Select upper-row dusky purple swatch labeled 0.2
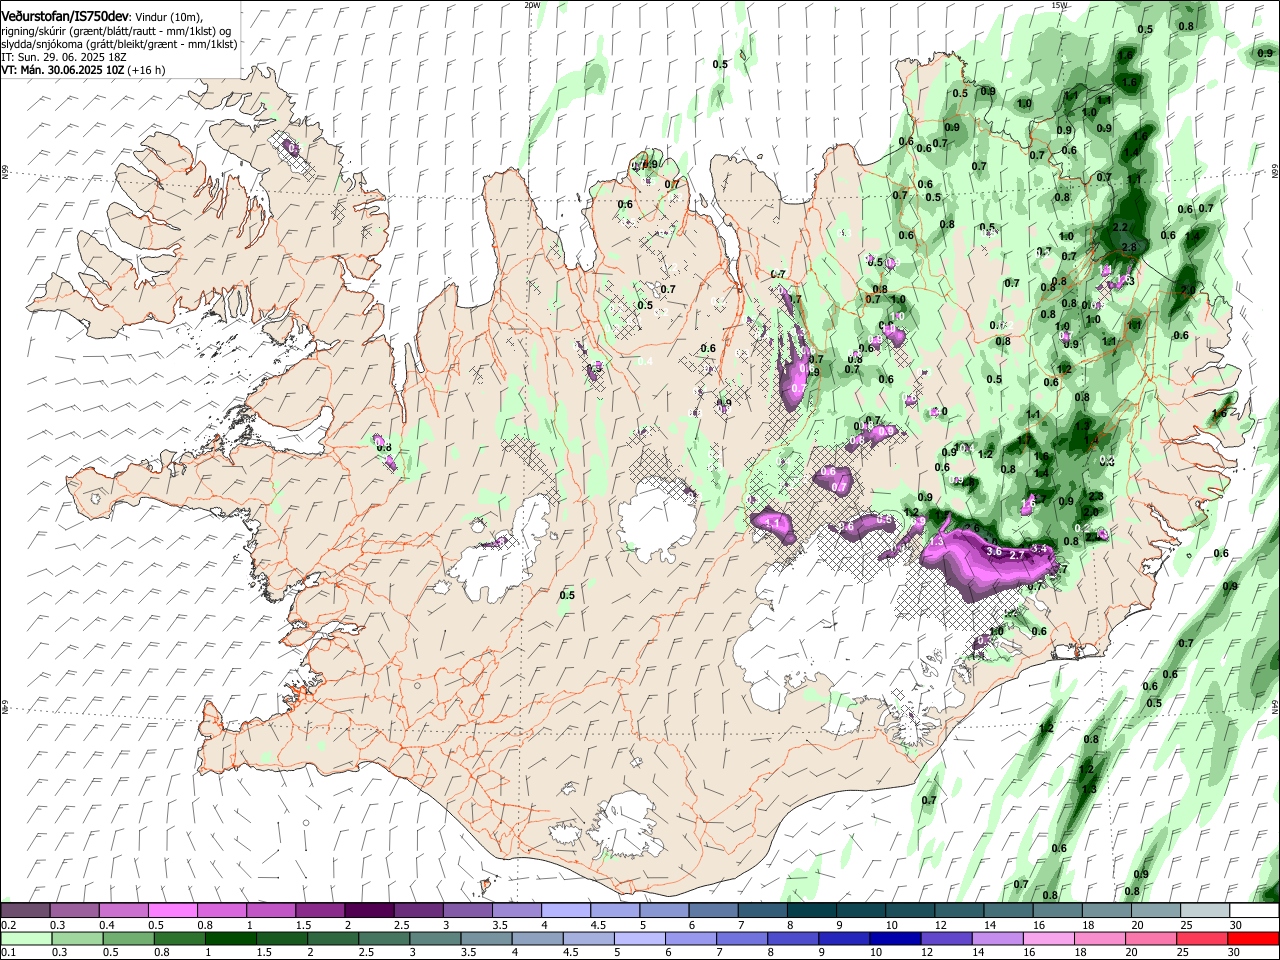 click(x=25, y=911)
